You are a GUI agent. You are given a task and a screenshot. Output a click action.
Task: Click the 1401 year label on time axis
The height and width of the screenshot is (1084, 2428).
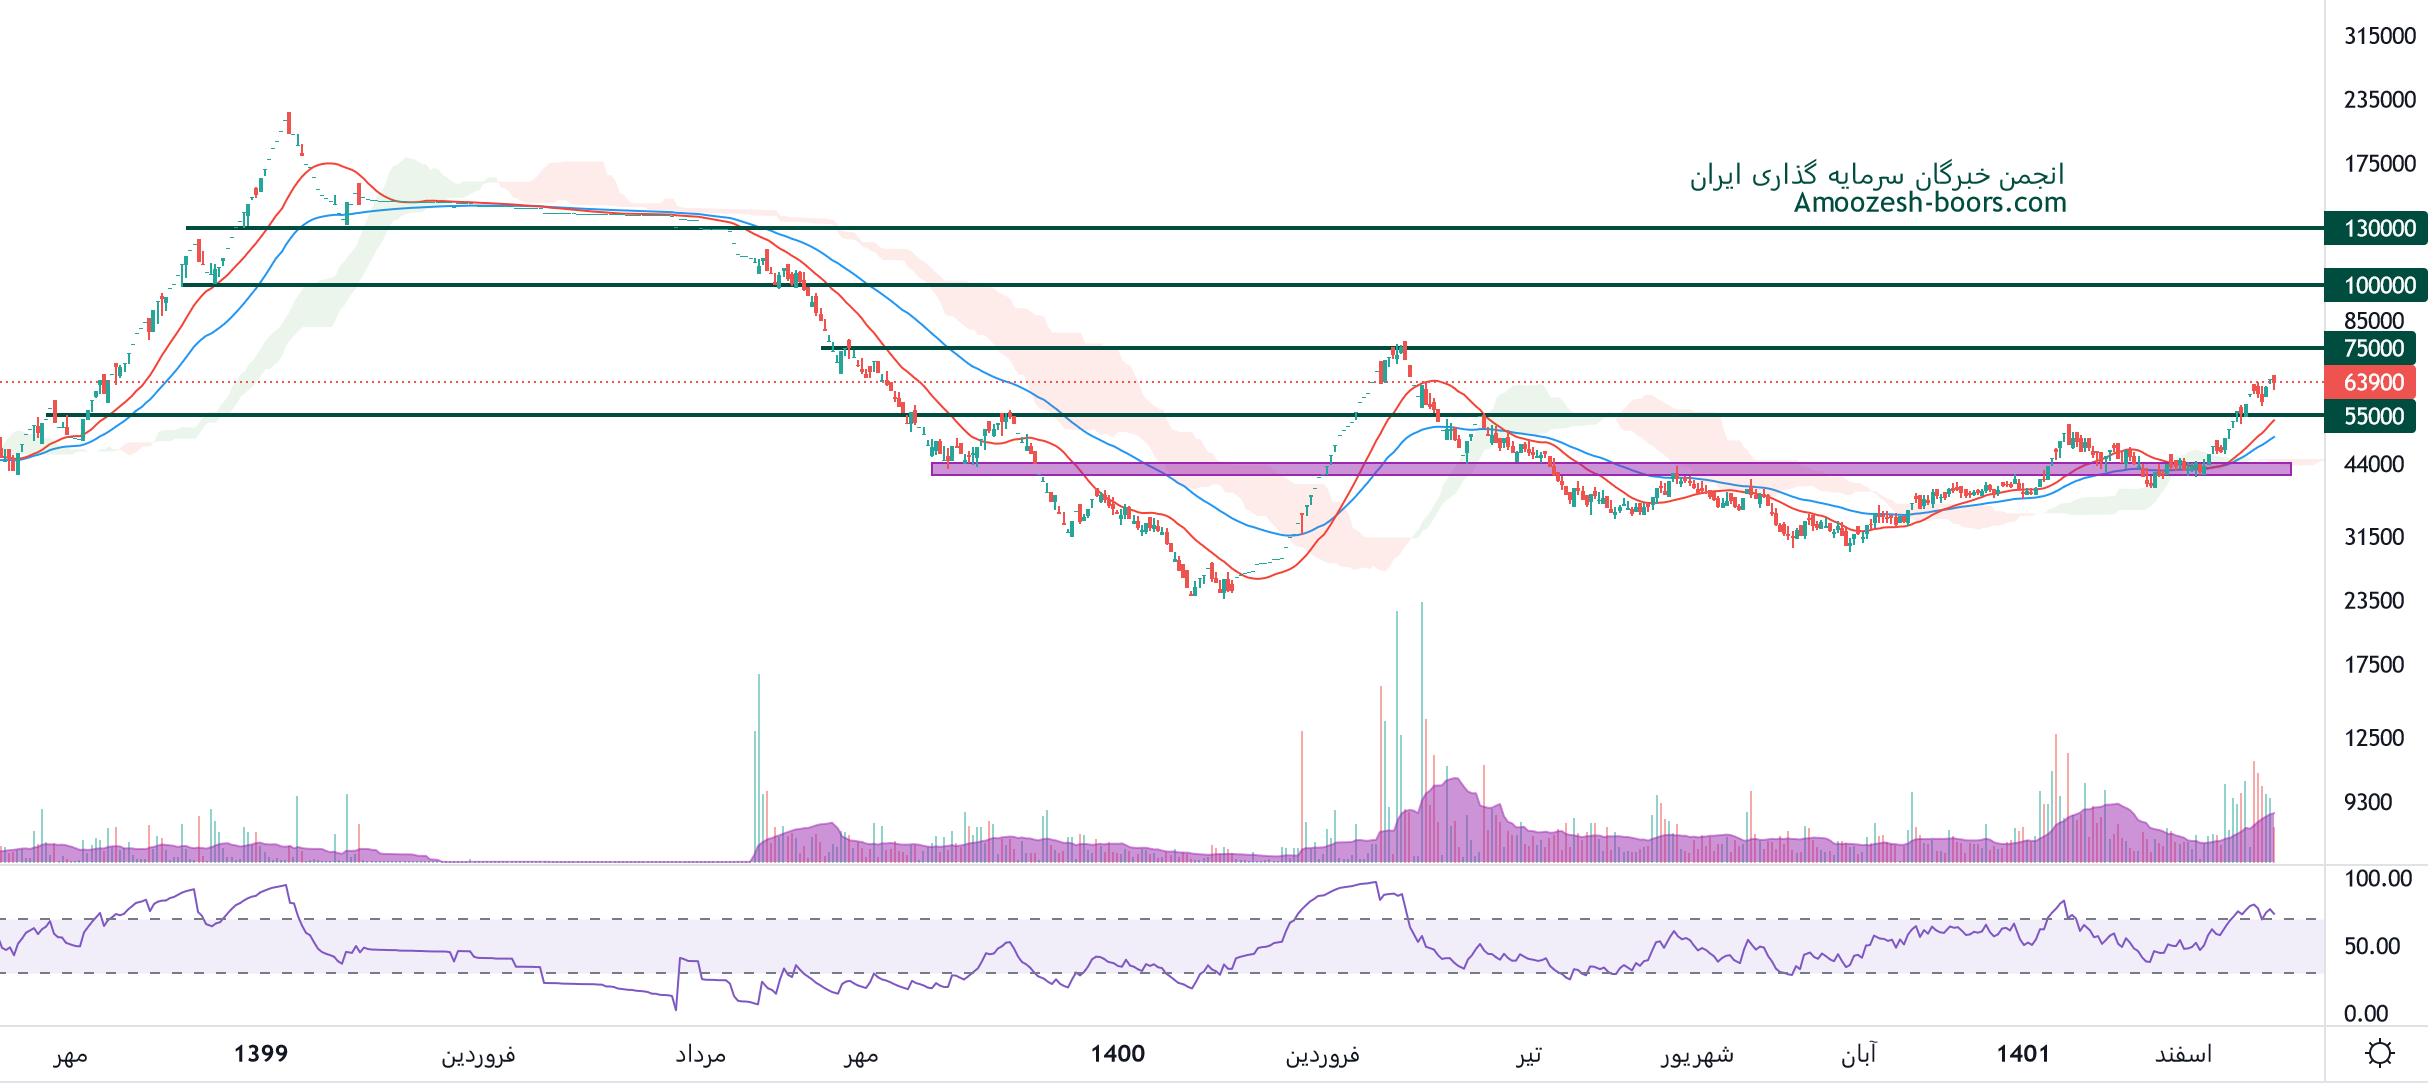[2023, 1053]
